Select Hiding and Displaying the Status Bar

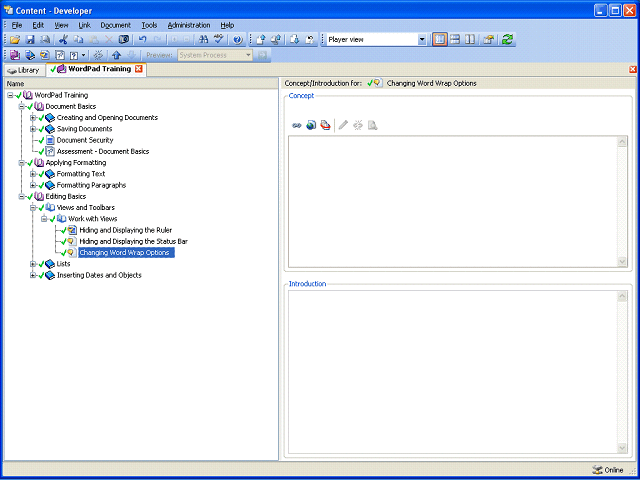pos(133,242)
